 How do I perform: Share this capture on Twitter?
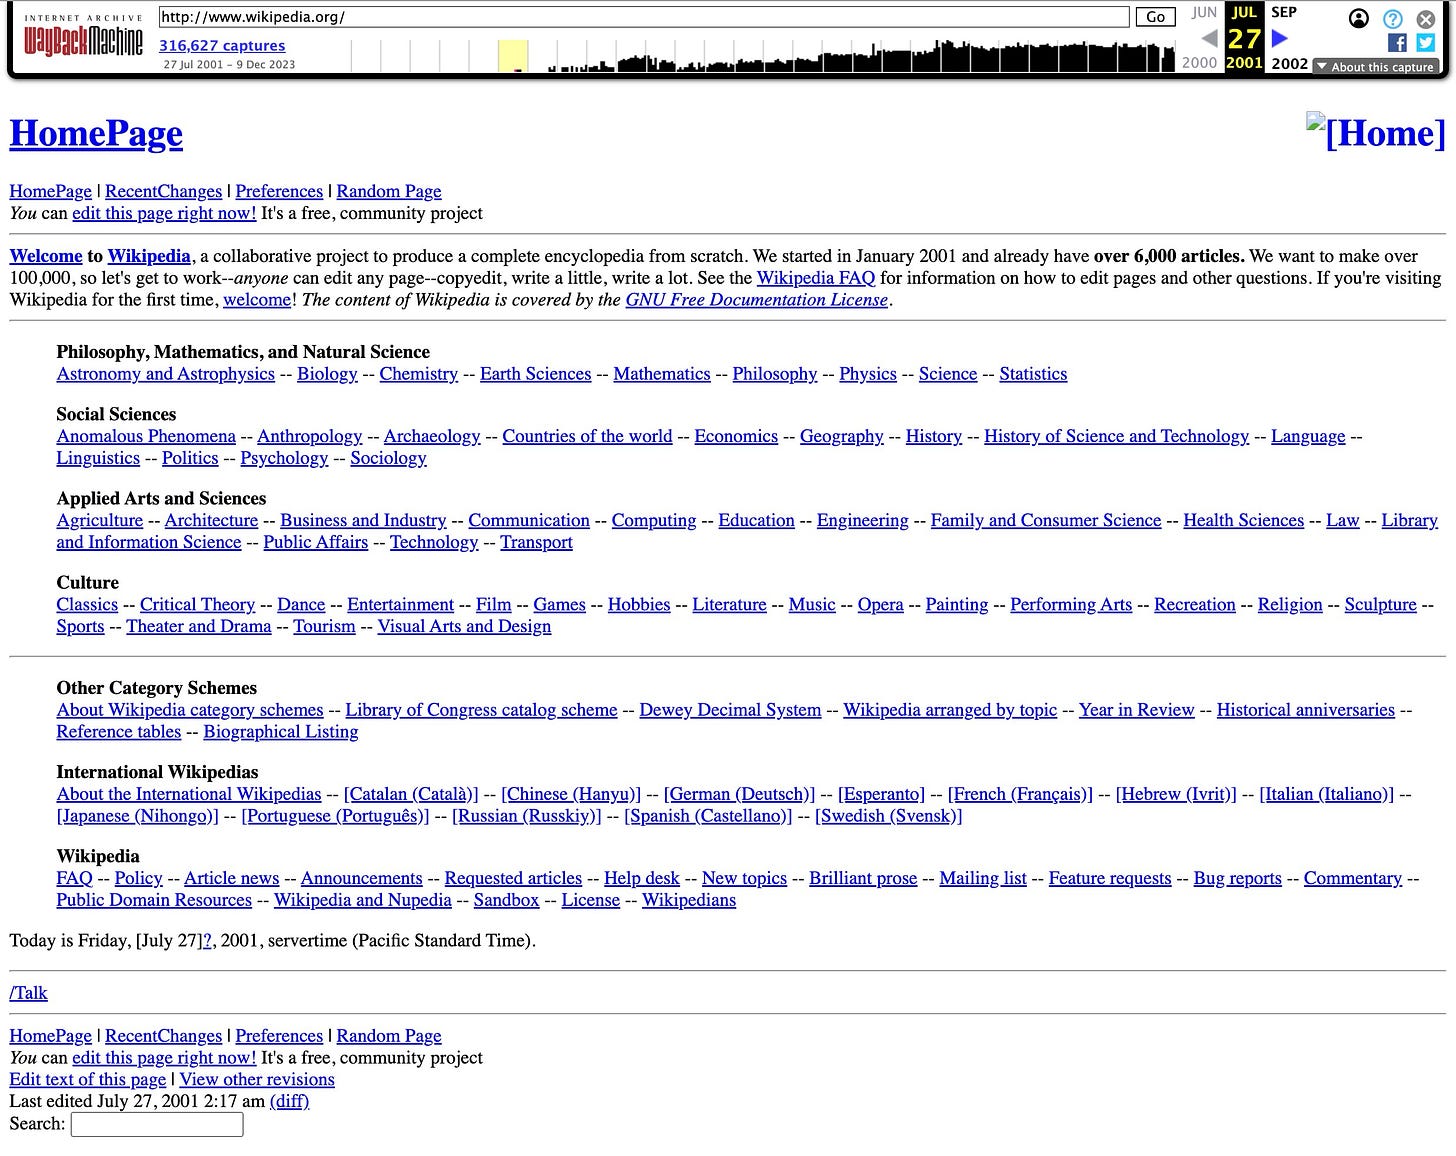click(1426, 42)
